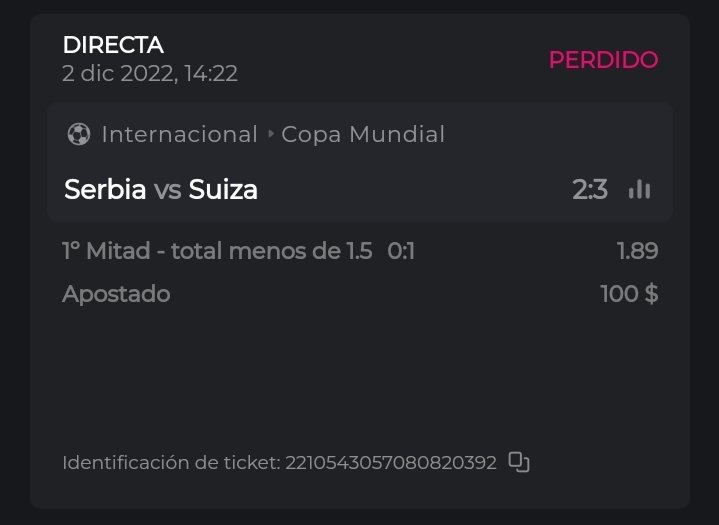The width and height of the screenshot is (719, 525).
Task: Click the match statistics bar chart icon
Action: (x=639, y=189)
